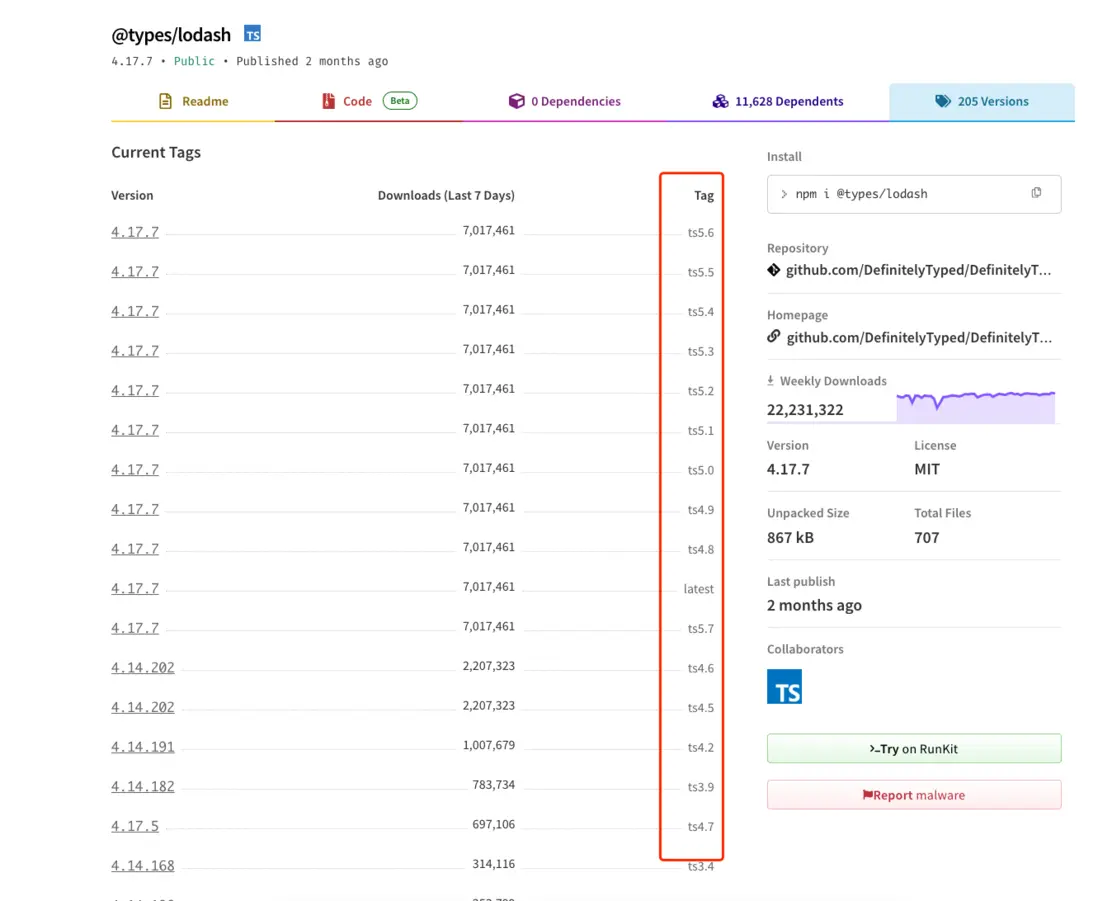Click the weekly downloads sparkline chart
1098x901 pixels.
(x=975, y=407)
